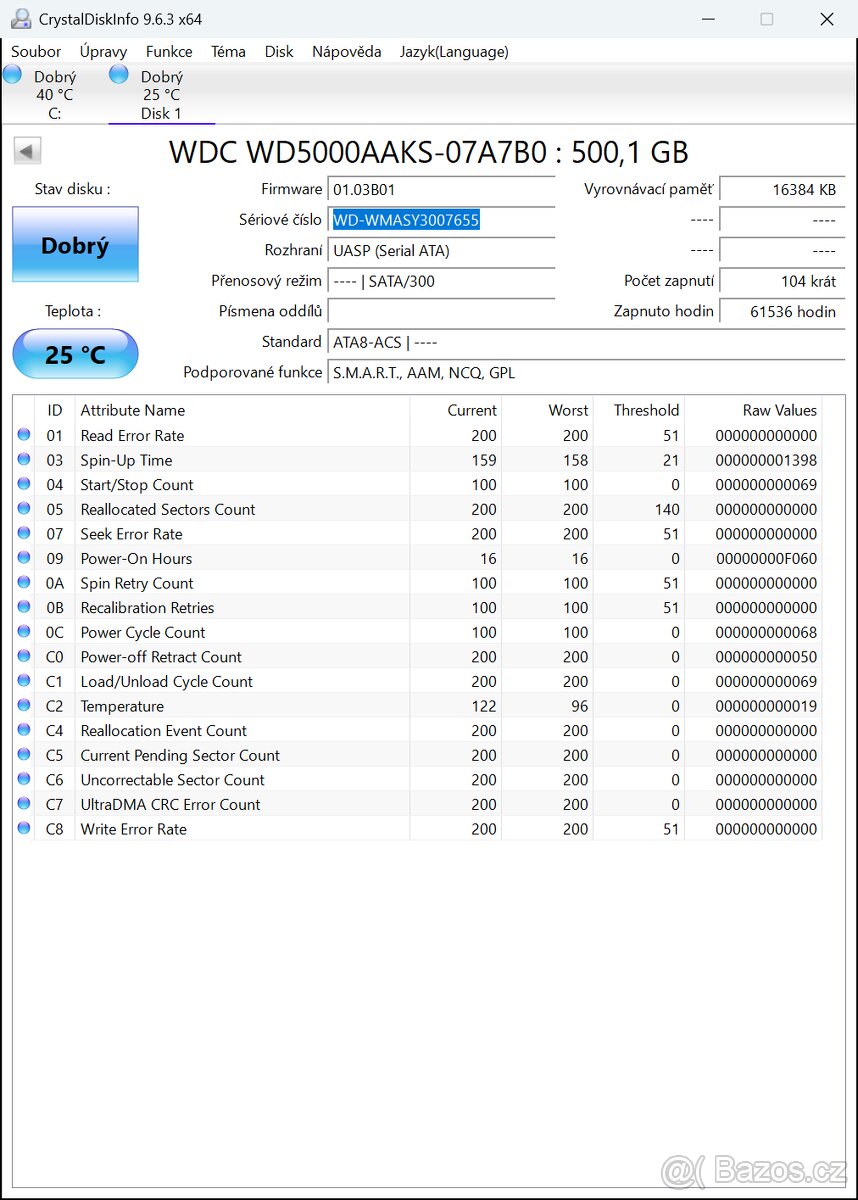This screenshot has width=858, height=1200.
Task: Click the status dot beside Temperature attribute
Action: (23, 705)
